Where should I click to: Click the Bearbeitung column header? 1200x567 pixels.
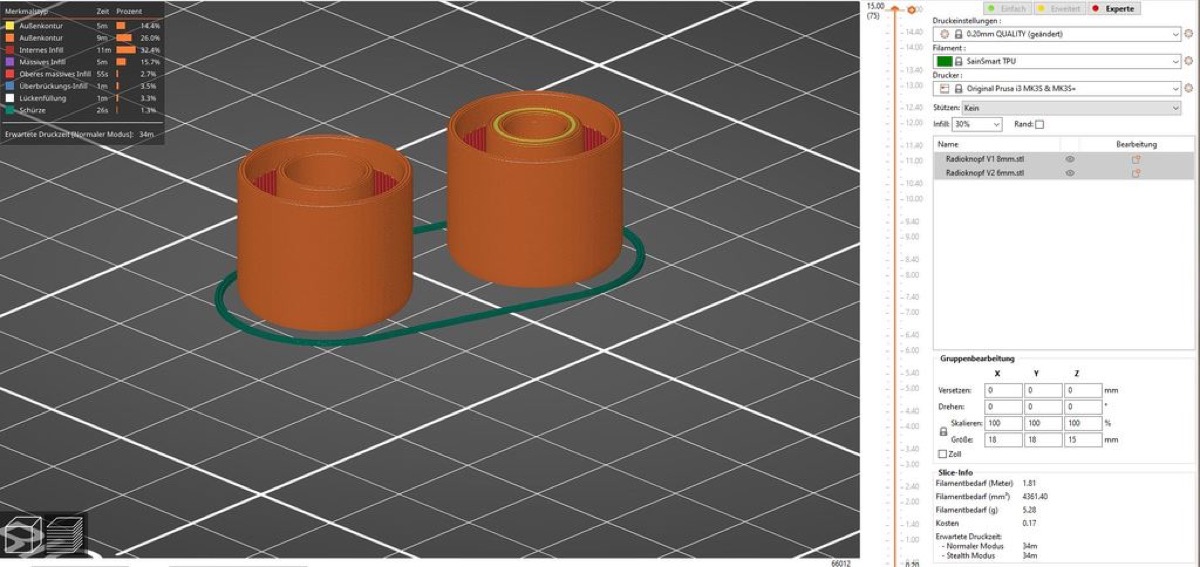(x=1136, y=144)
